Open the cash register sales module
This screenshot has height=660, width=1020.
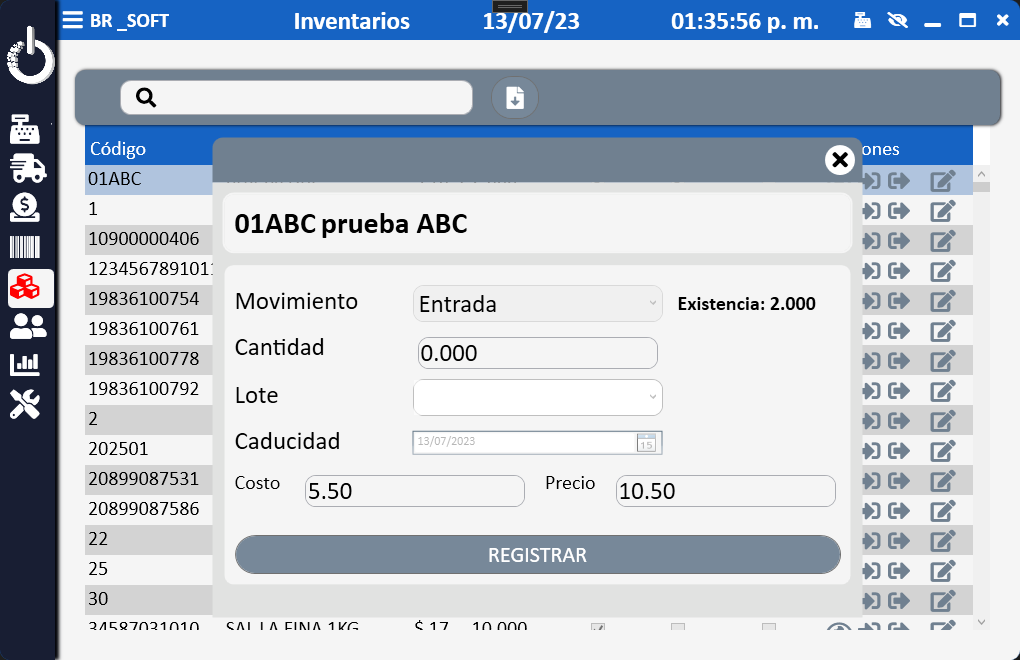point(27,129)
